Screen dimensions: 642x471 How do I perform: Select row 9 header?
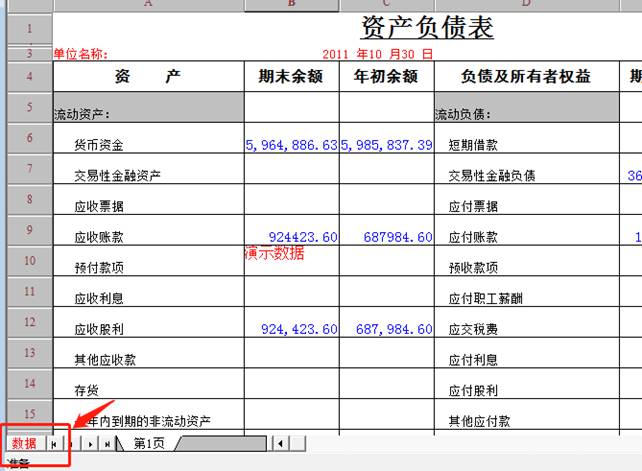point(29,230)
